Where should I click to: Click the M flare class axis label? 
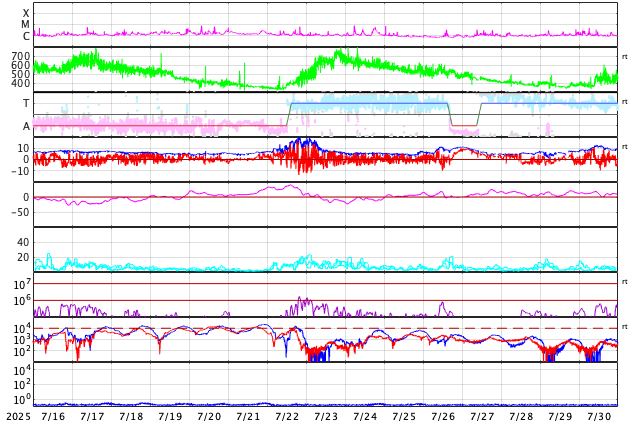pyautogui.click(x=26, y=25)
